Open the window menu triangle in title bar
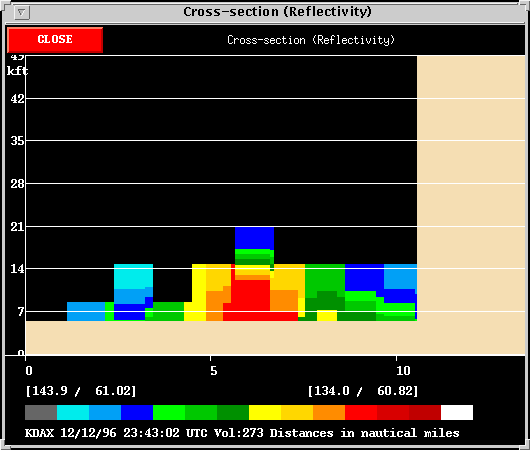Screen dimensions: 530x450 coord(22,13)
